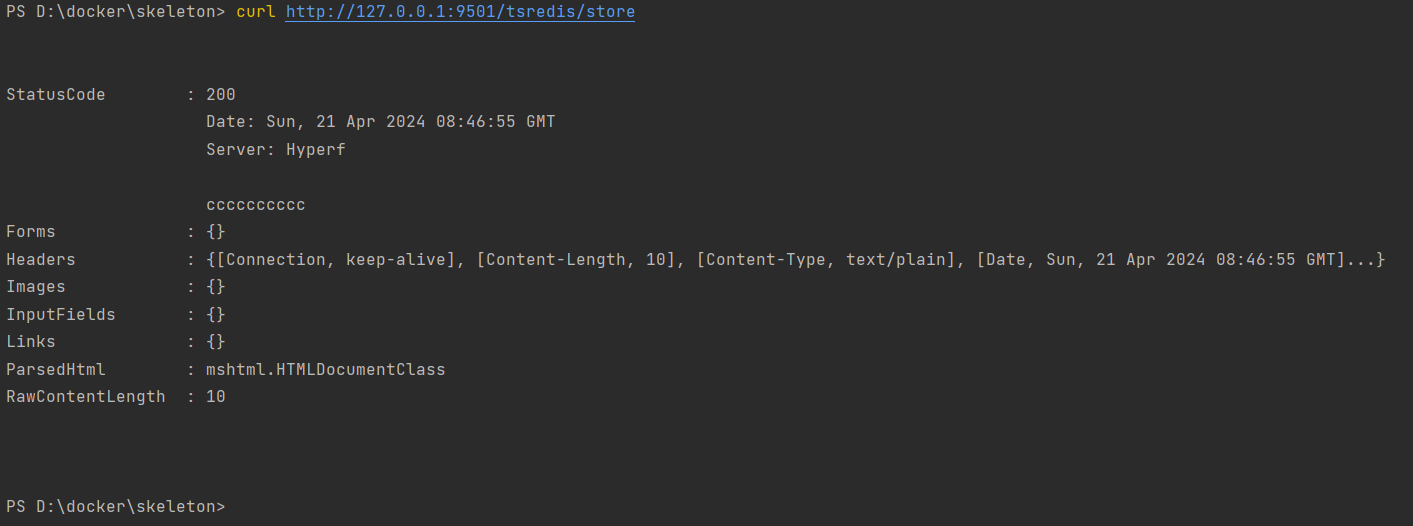This screenshot has width=1413, height=526.
Task: Click the Server: Hyperf line
Action: tap(276, 150)
